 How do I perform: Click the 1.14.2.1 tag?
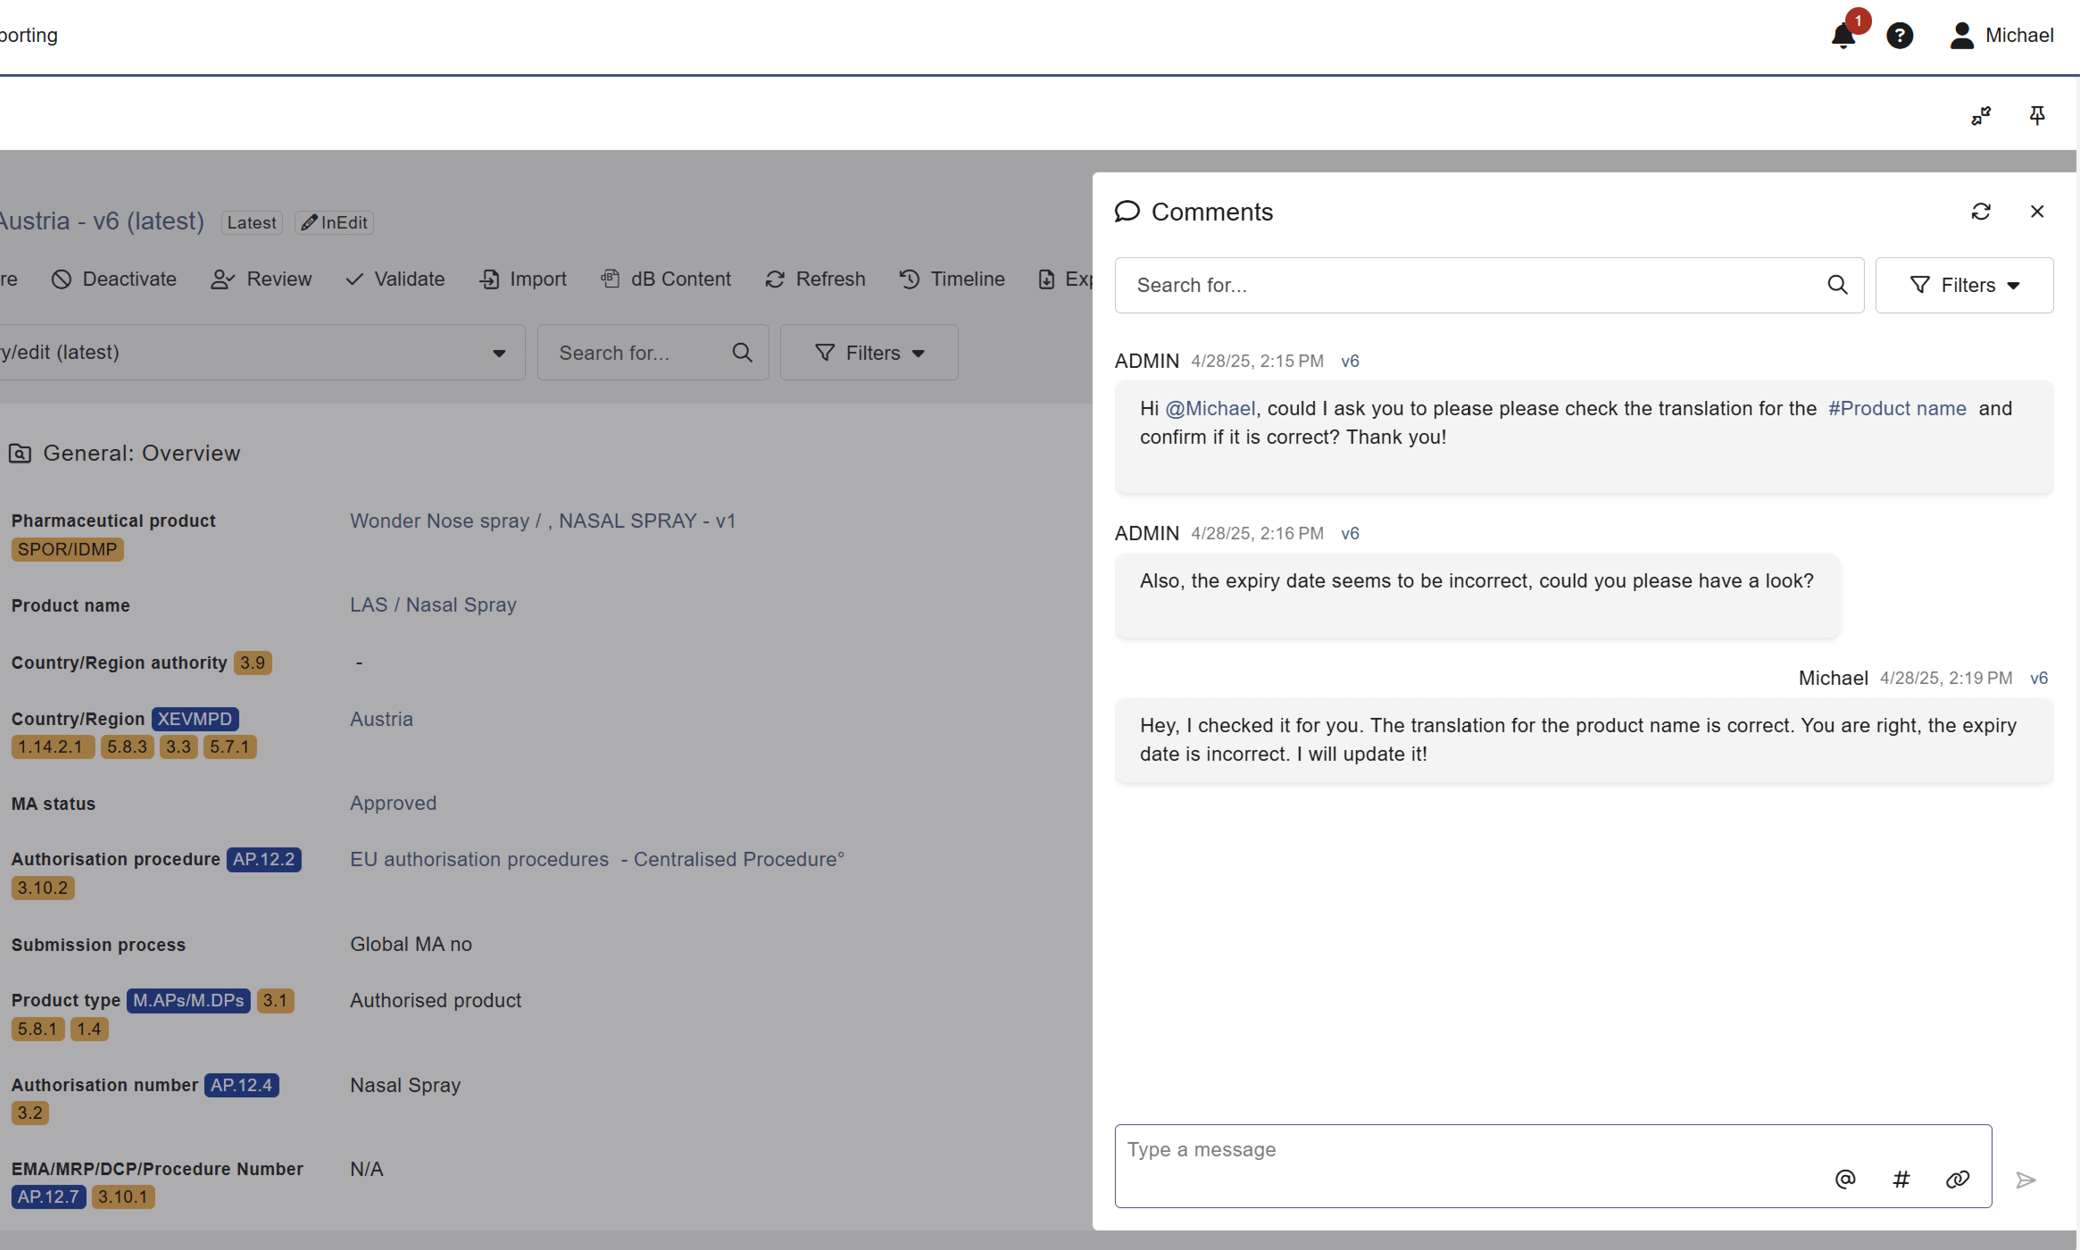click(53, 747)
